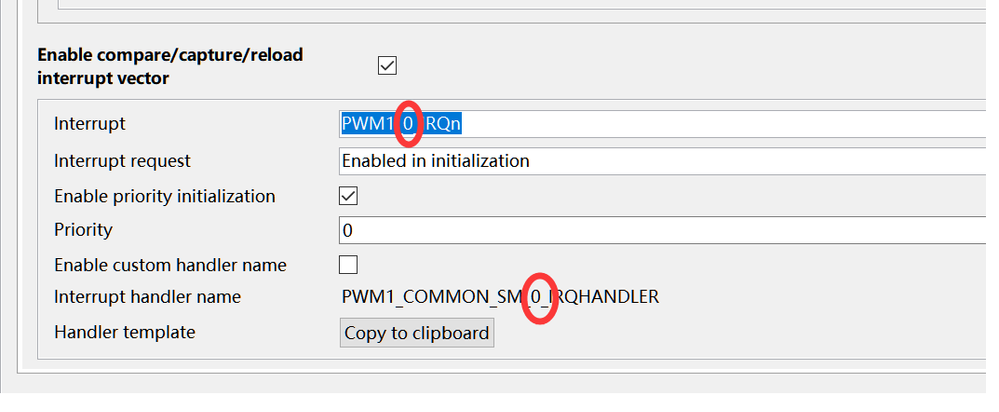Click the 'Interrupt' row label
The image size is (999, 412).
(x=90, y=124)
